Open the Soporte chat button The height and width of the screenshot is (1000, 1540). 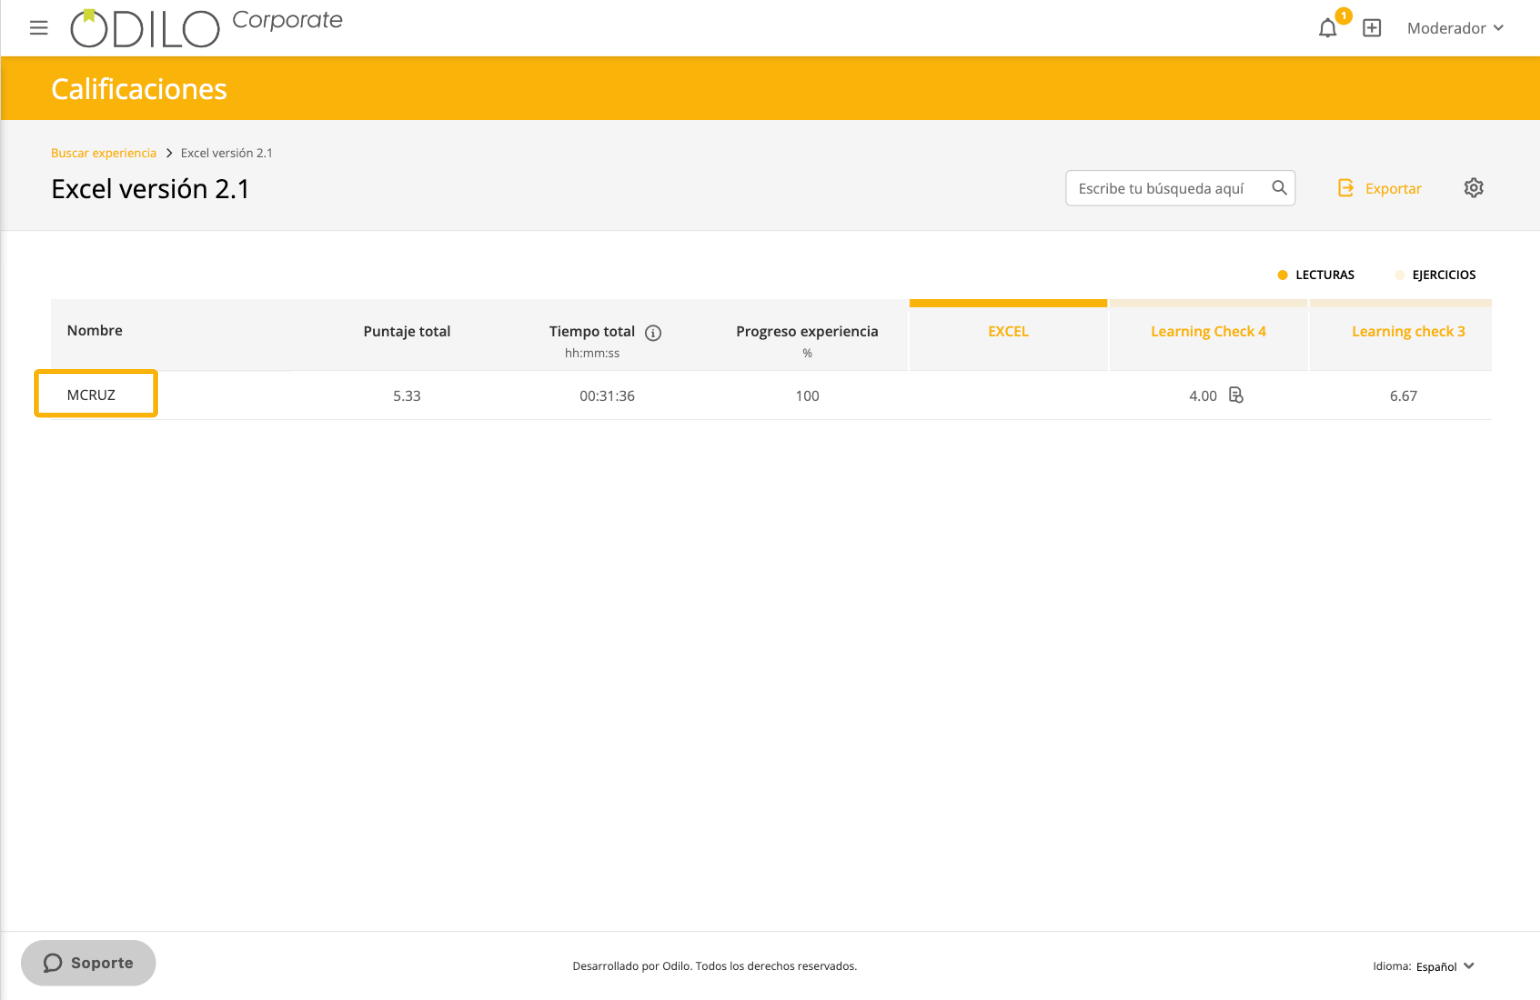88,963
